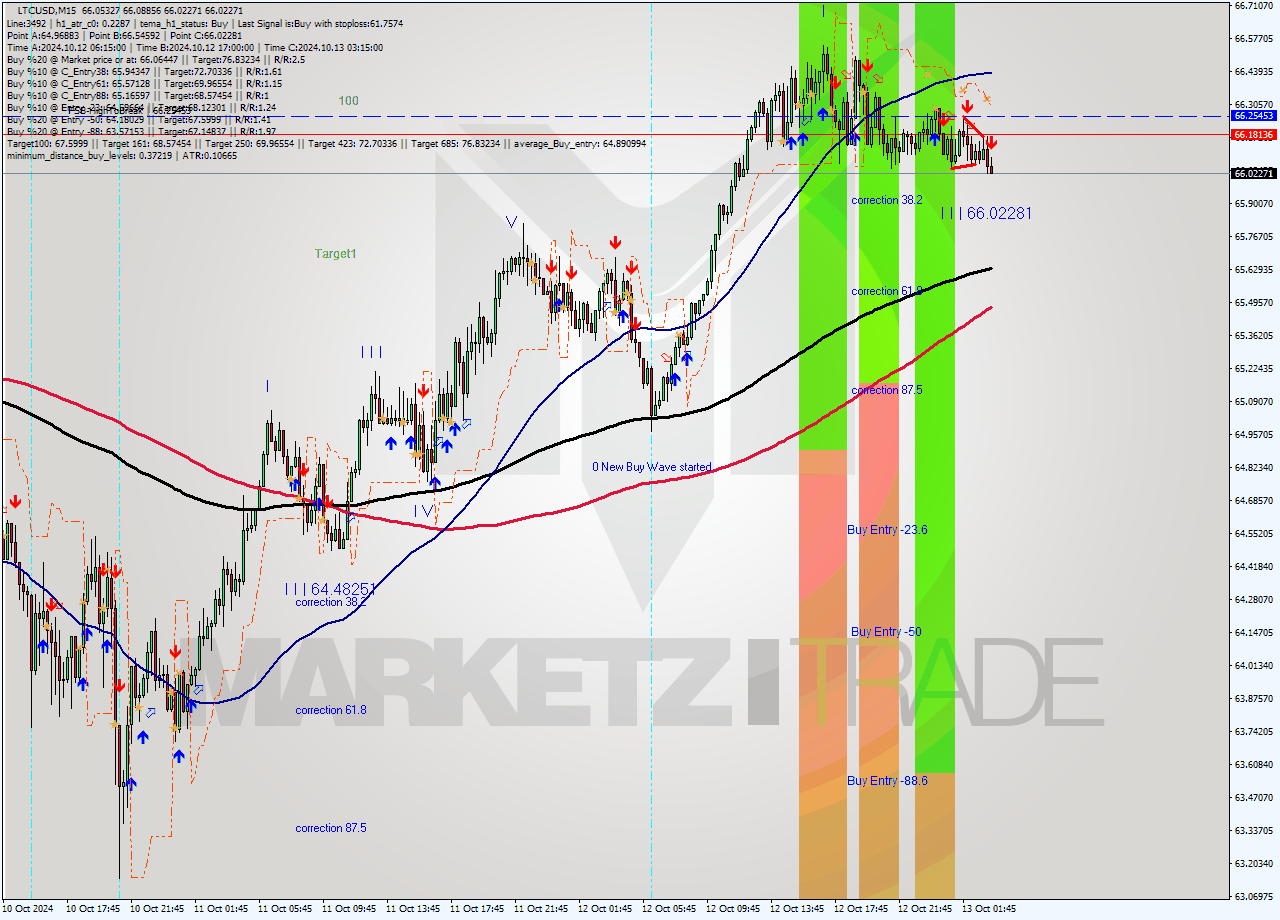Click the '11 Oct 17:45' time axis label

[x=477, y=909]
